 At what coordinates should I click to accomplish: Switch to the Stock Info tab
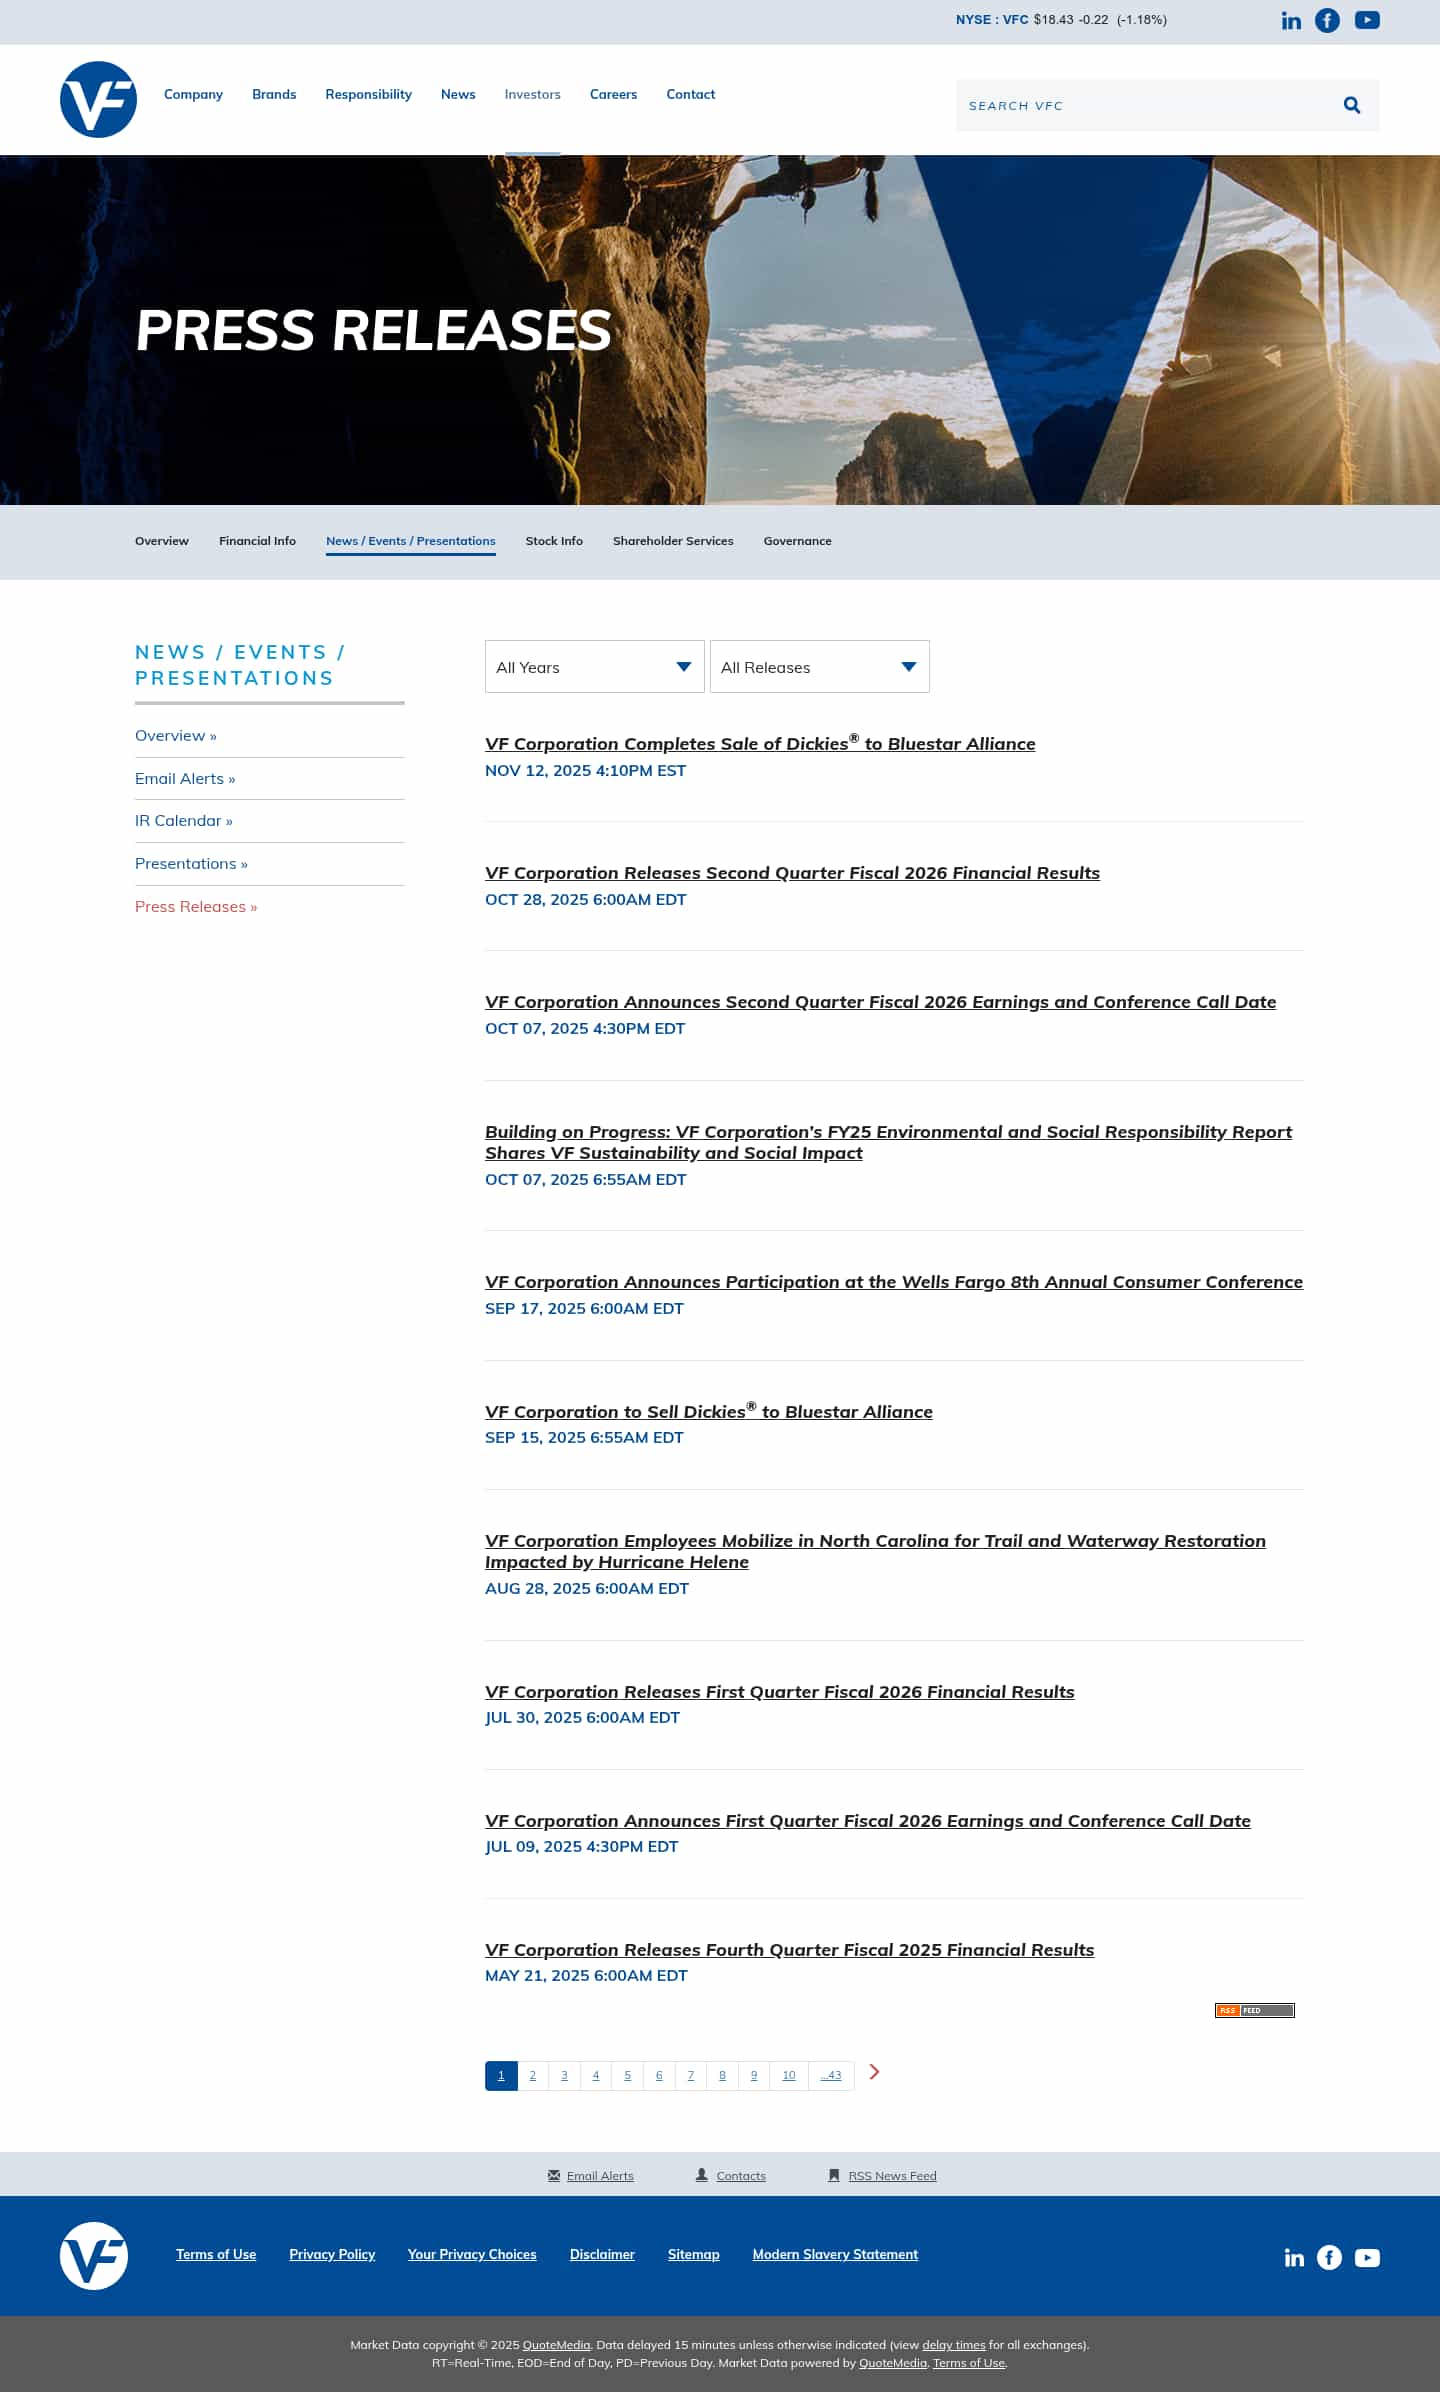pyautogui.click(x=554, y=541)
